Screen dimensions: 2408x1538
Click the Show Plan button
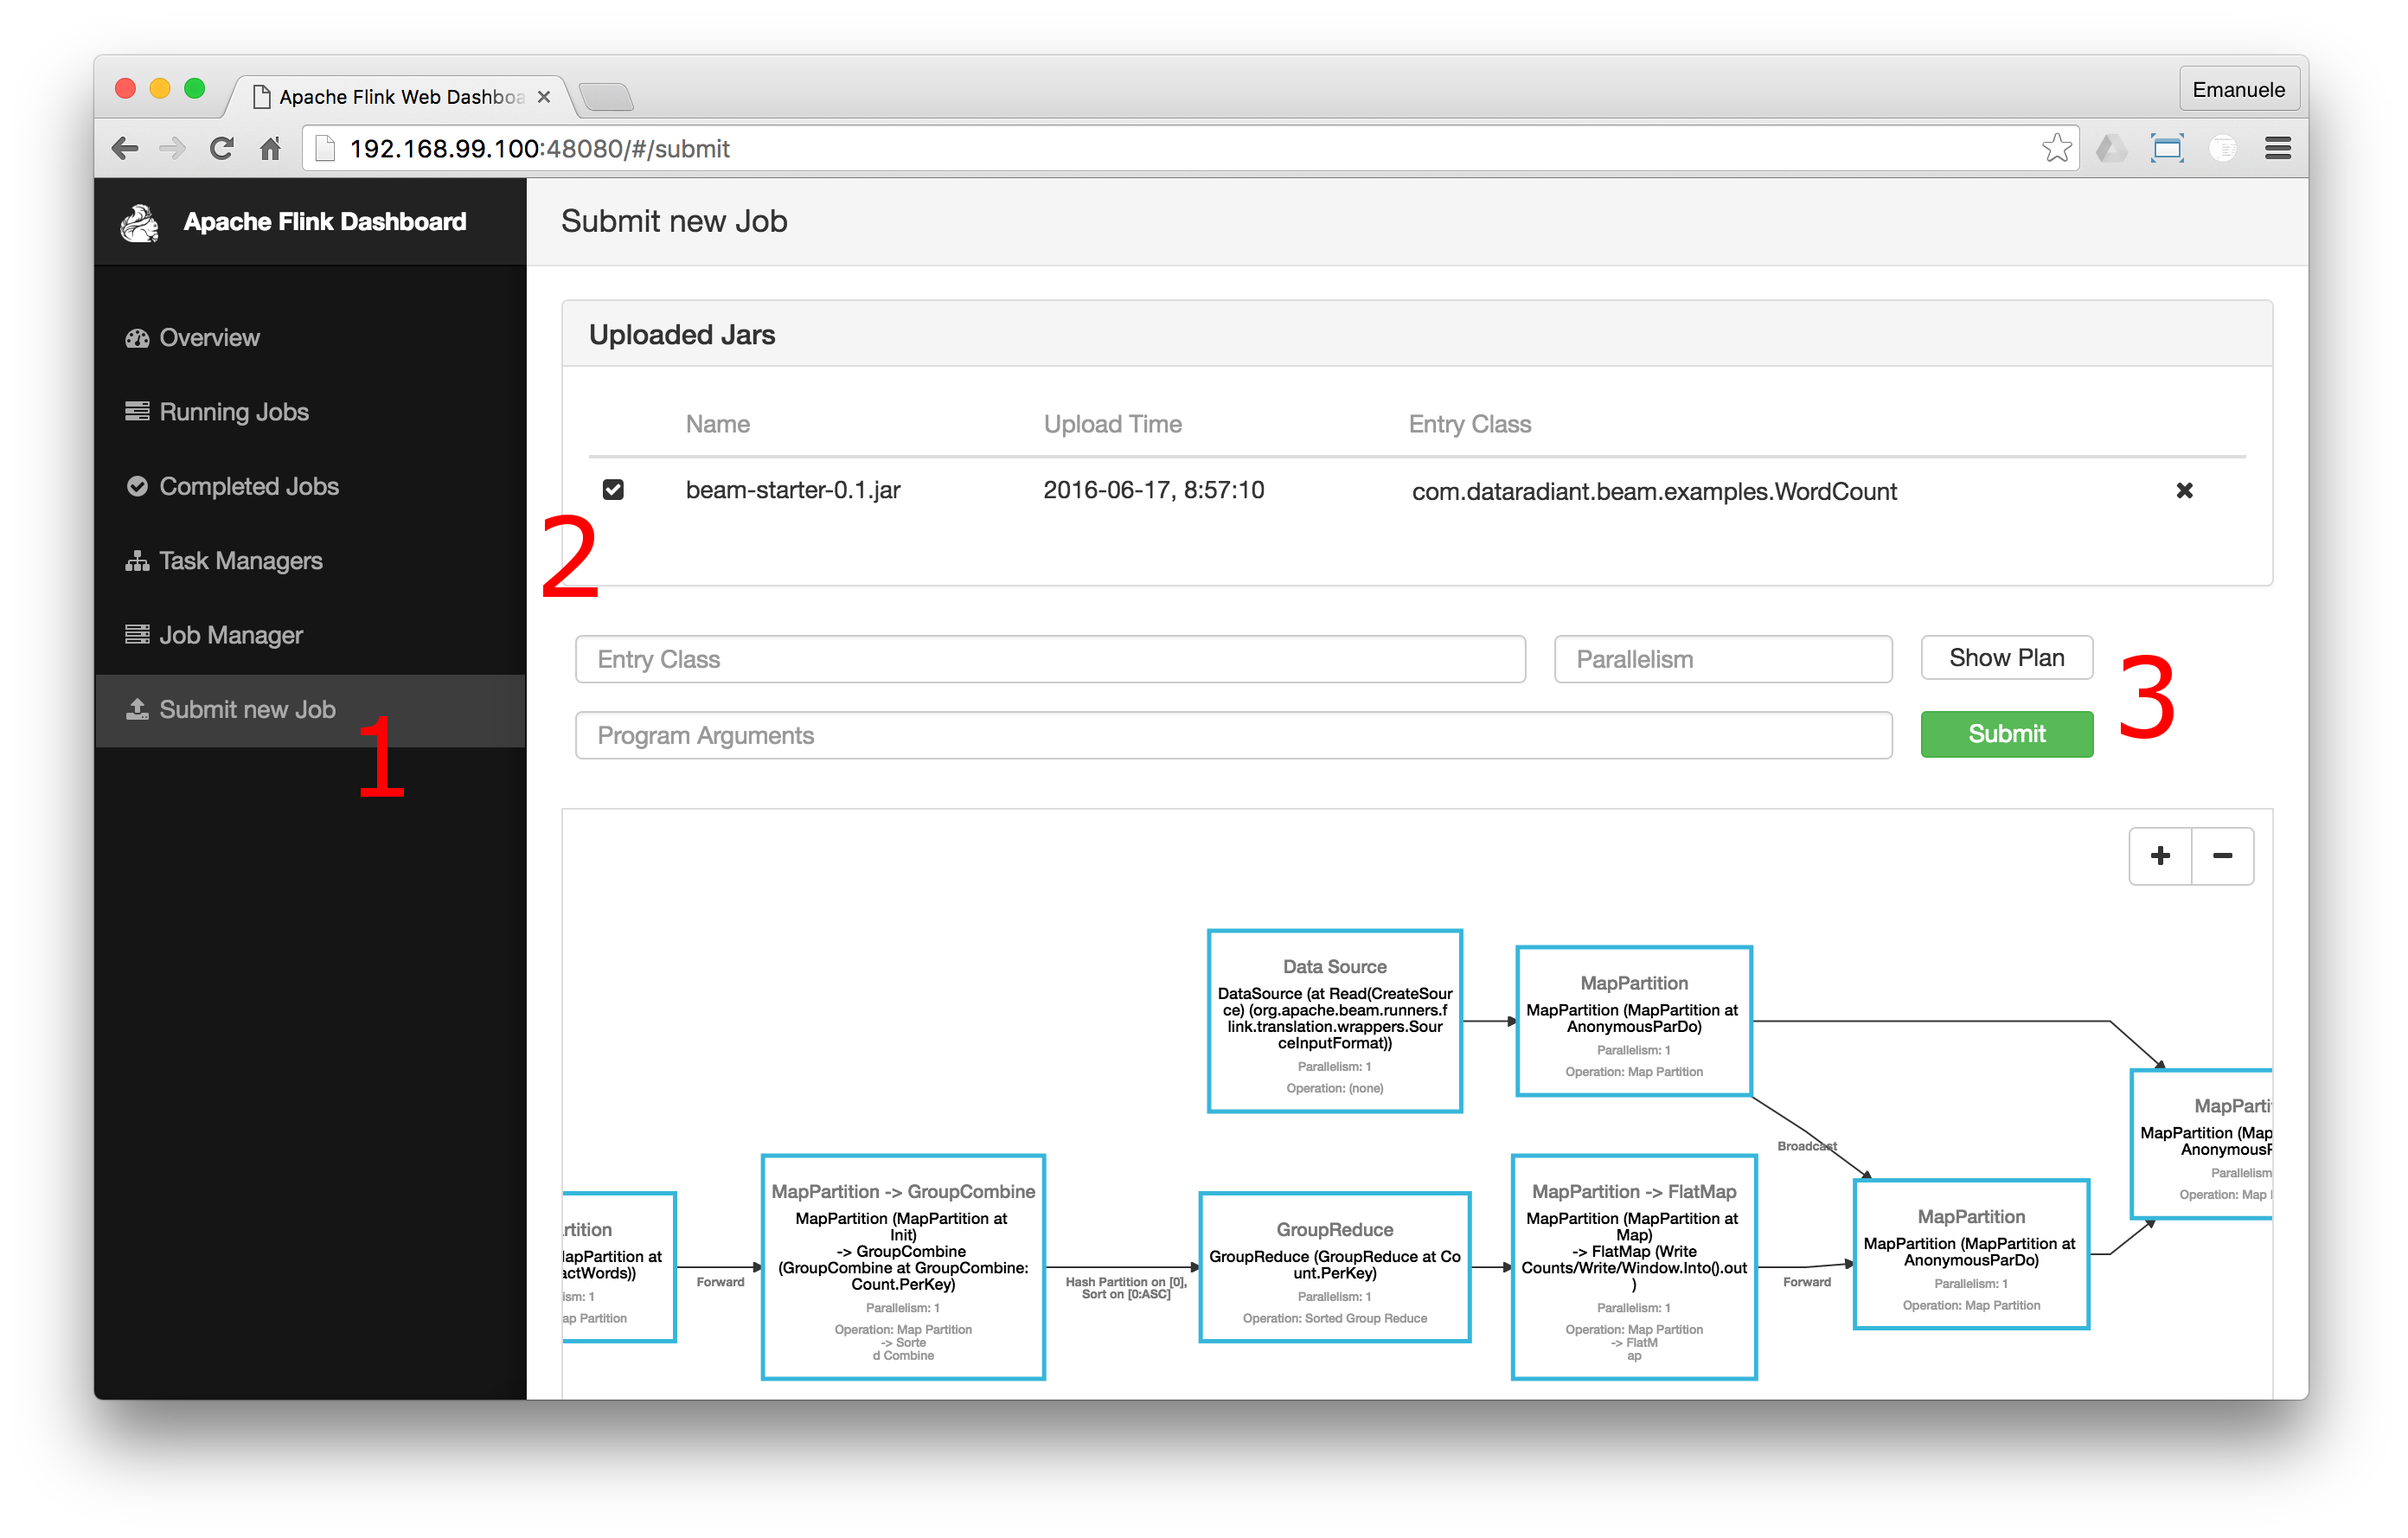(2008, 658)
